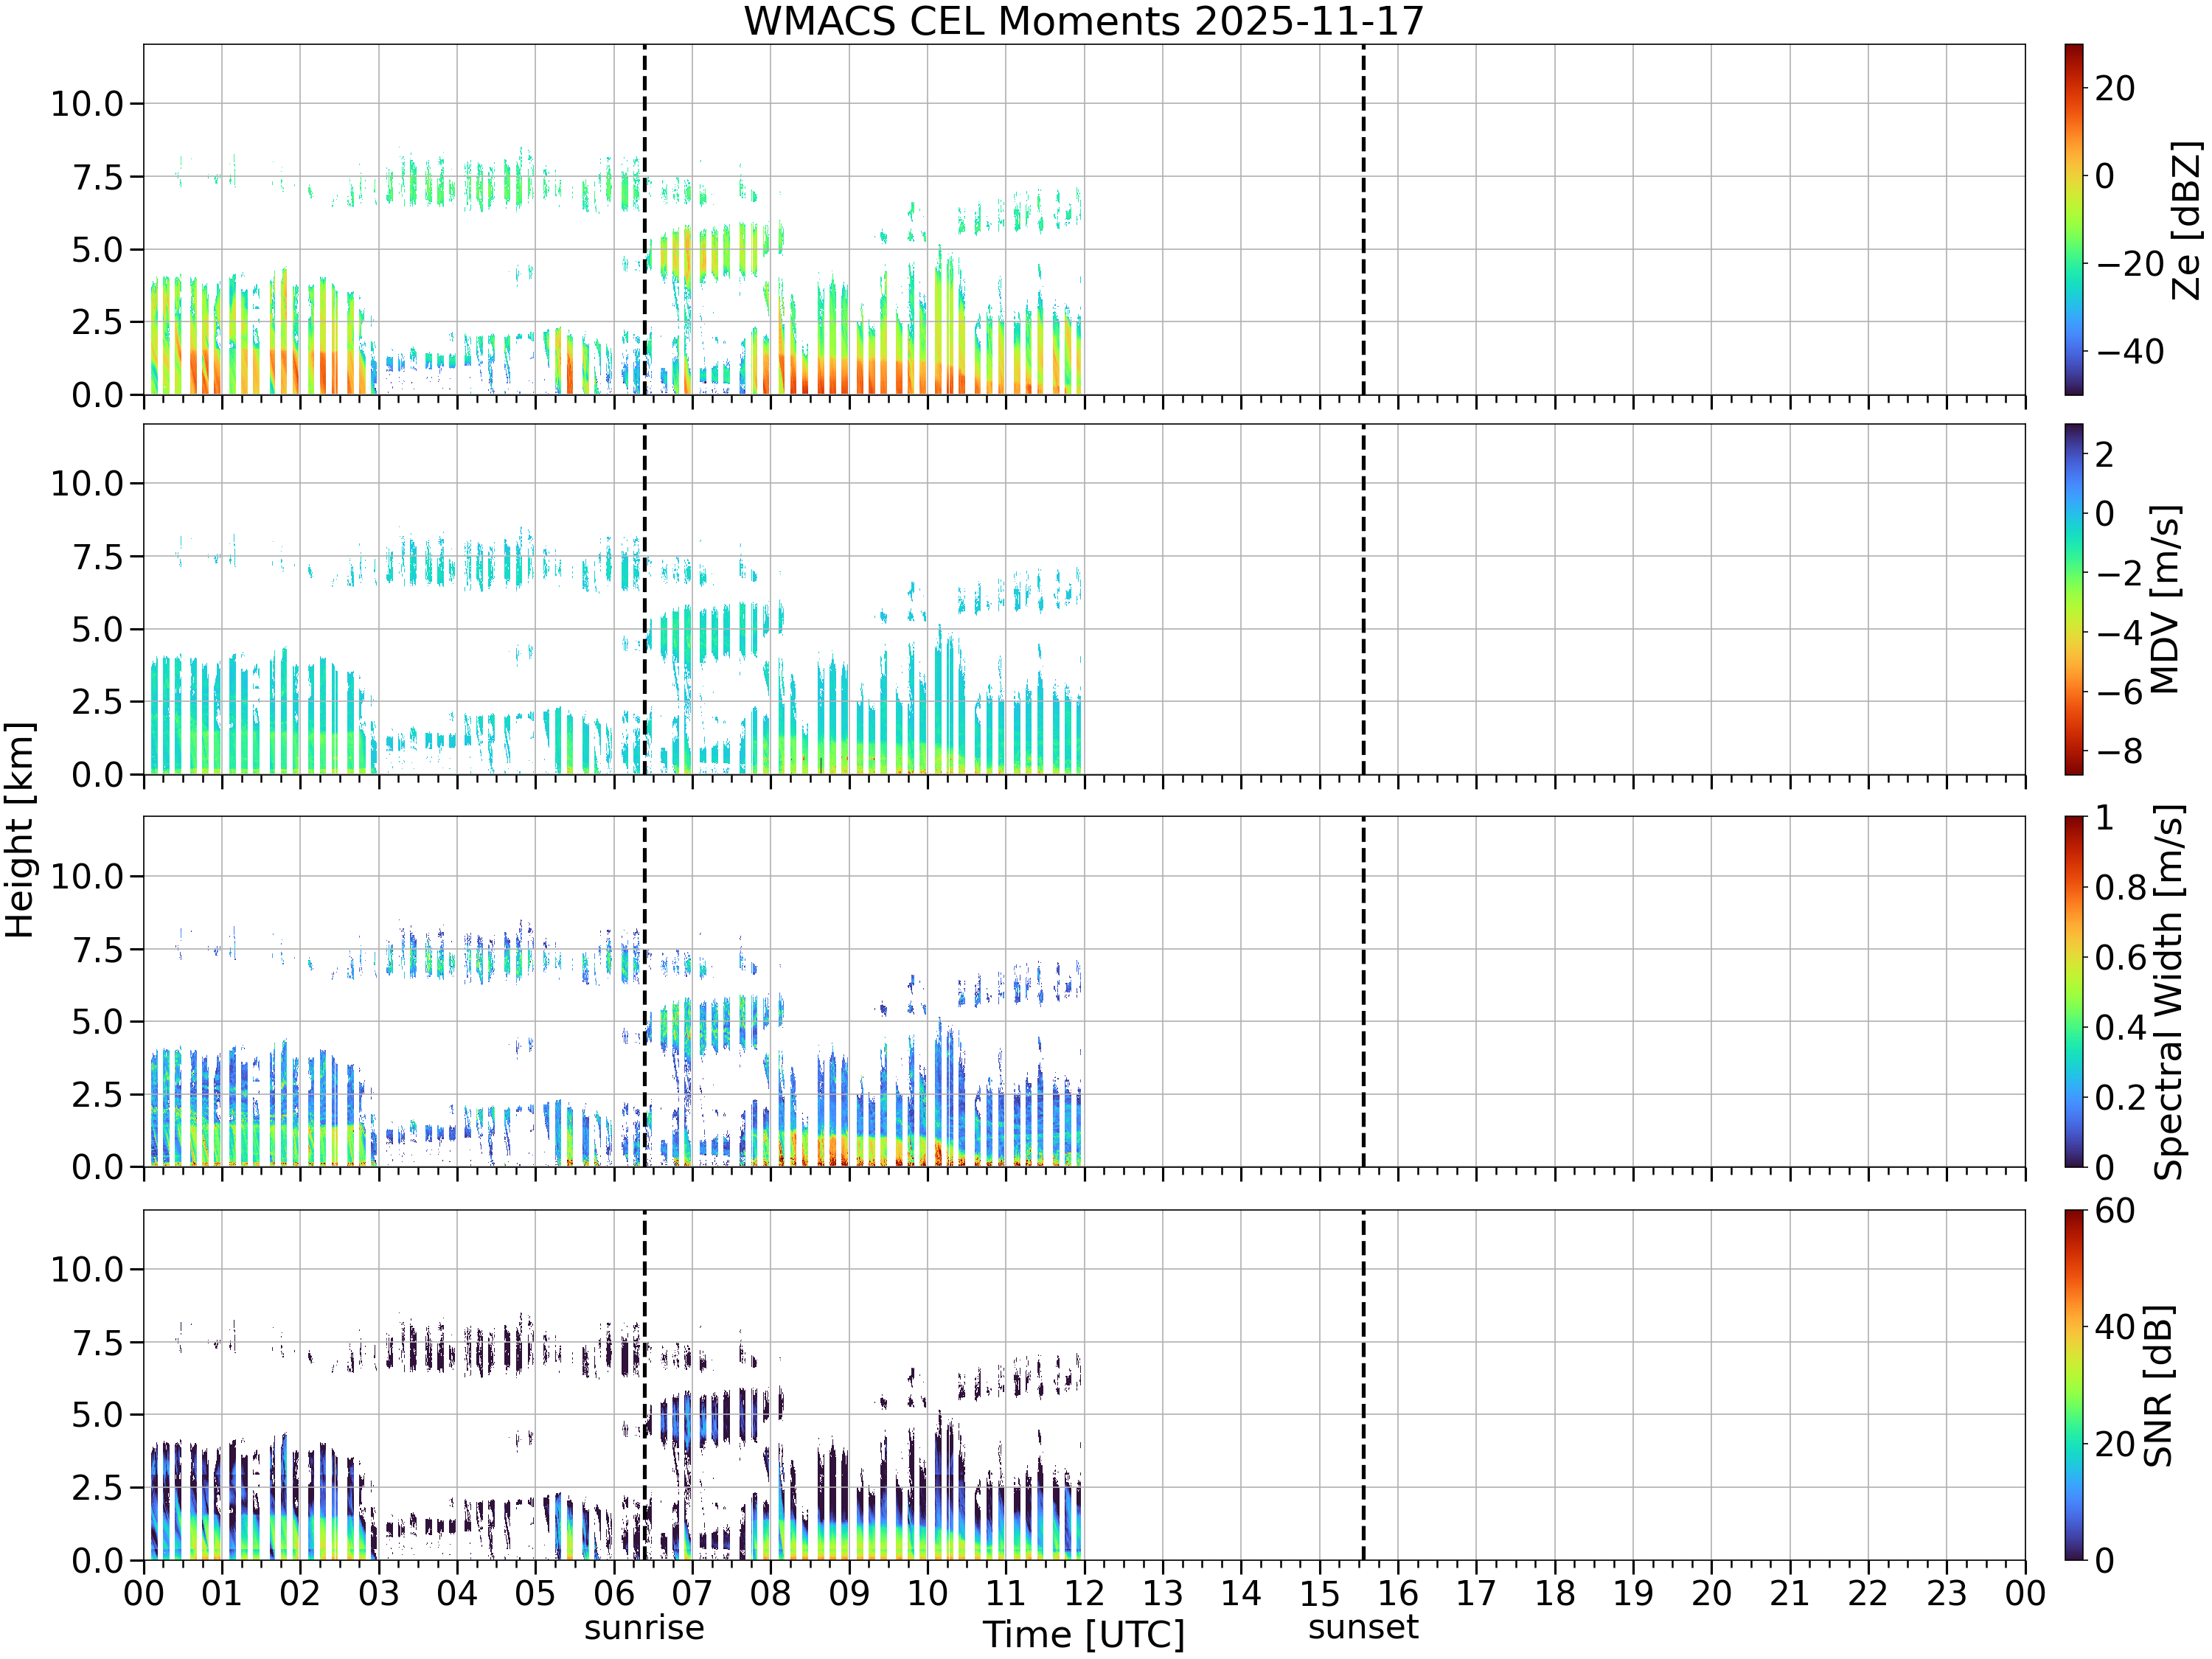Click the plot title WMACS CEL Moments 2025-11-17
Screen dimensions: 2212x1659
point(1084,21)
